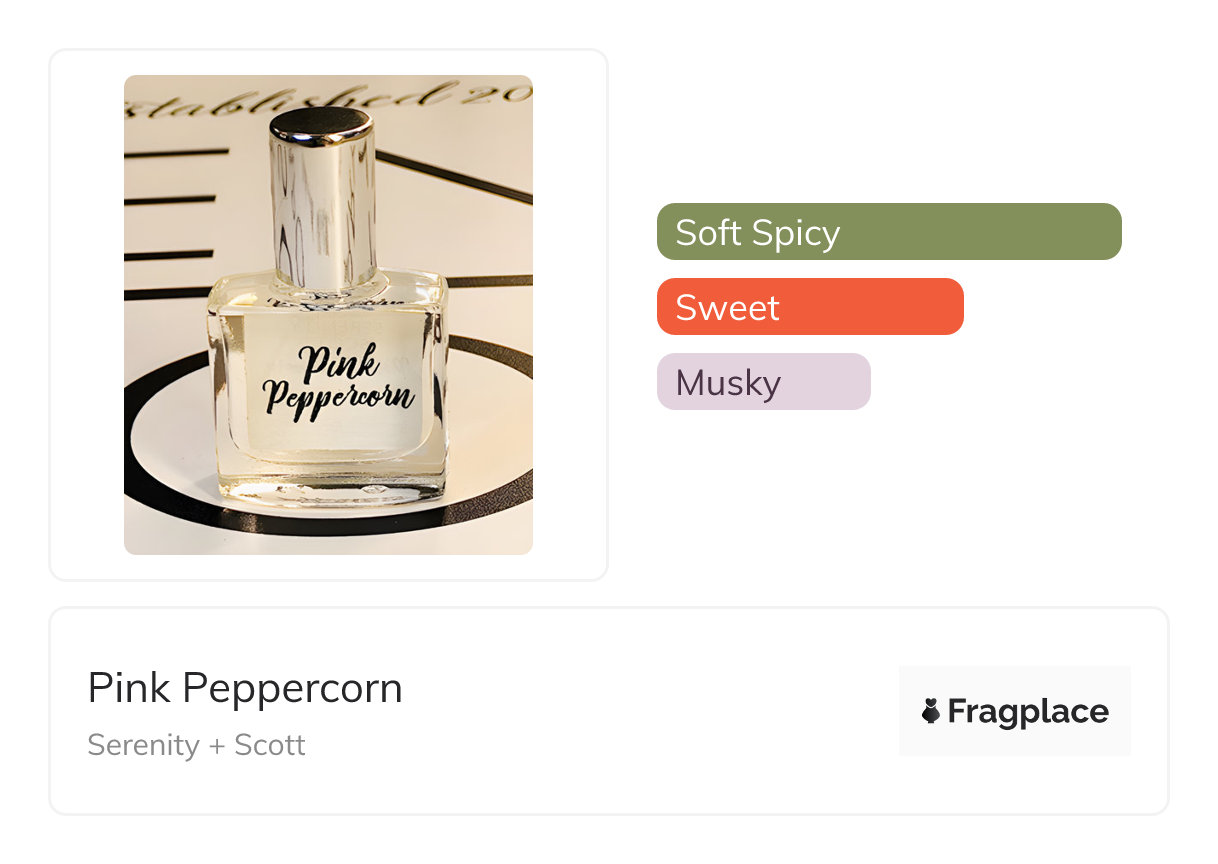Select the orange Sweet accord bar

click(810, 307)
